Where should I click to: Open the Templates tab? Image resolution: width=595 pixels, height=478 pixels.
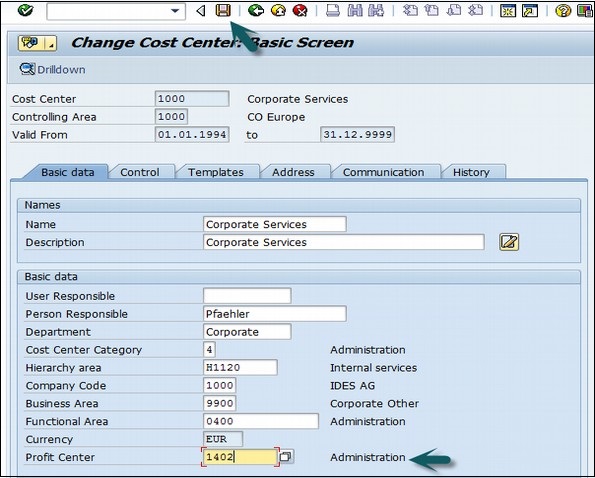click(216, 172)
